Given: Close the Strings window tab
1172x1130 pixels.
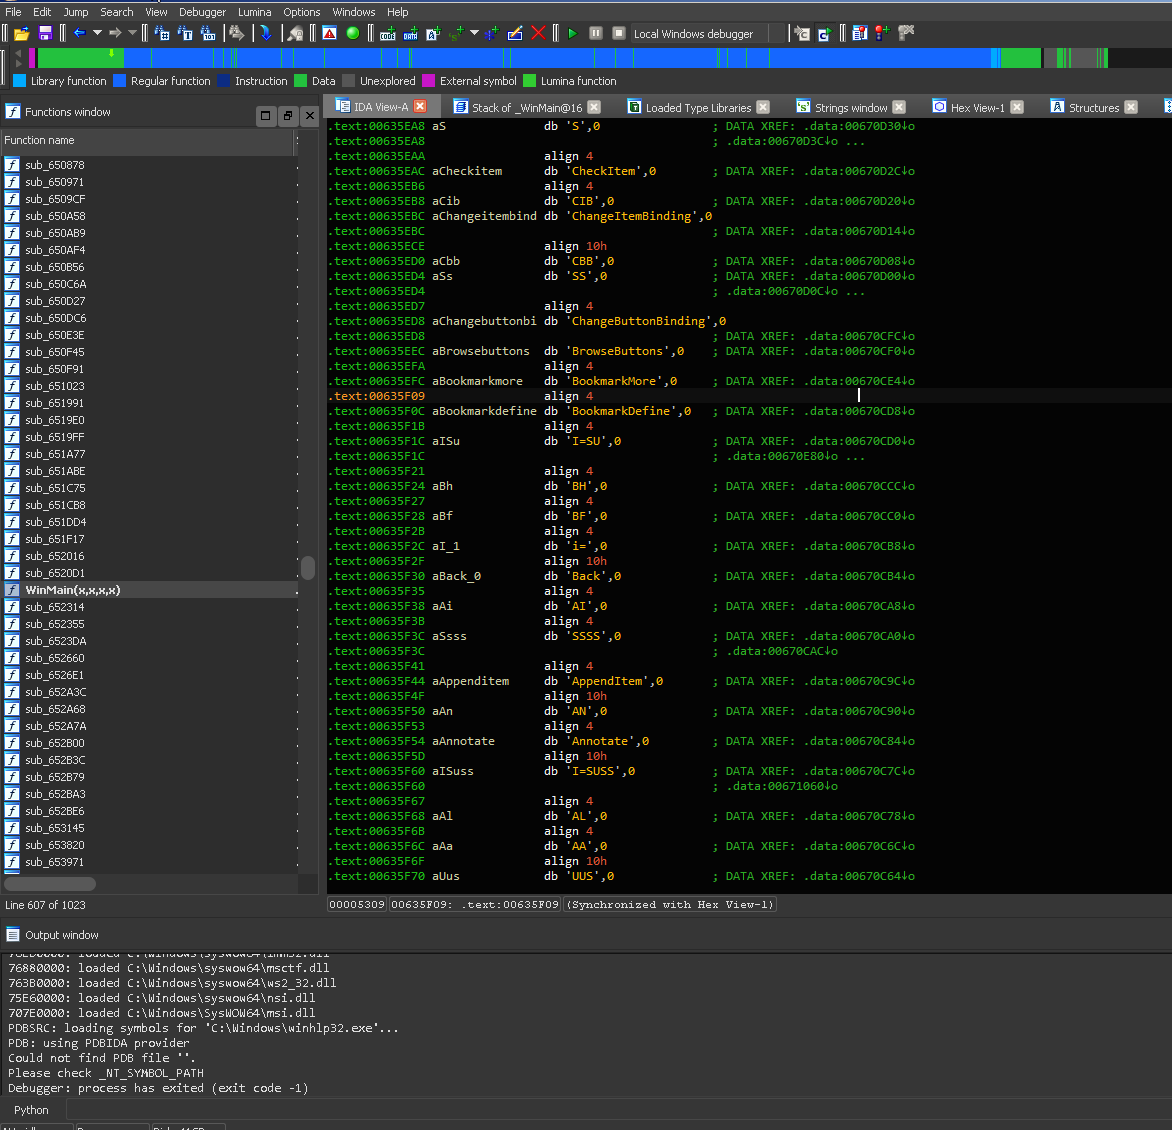Looking at the screenshot, I should coord(899,108).
